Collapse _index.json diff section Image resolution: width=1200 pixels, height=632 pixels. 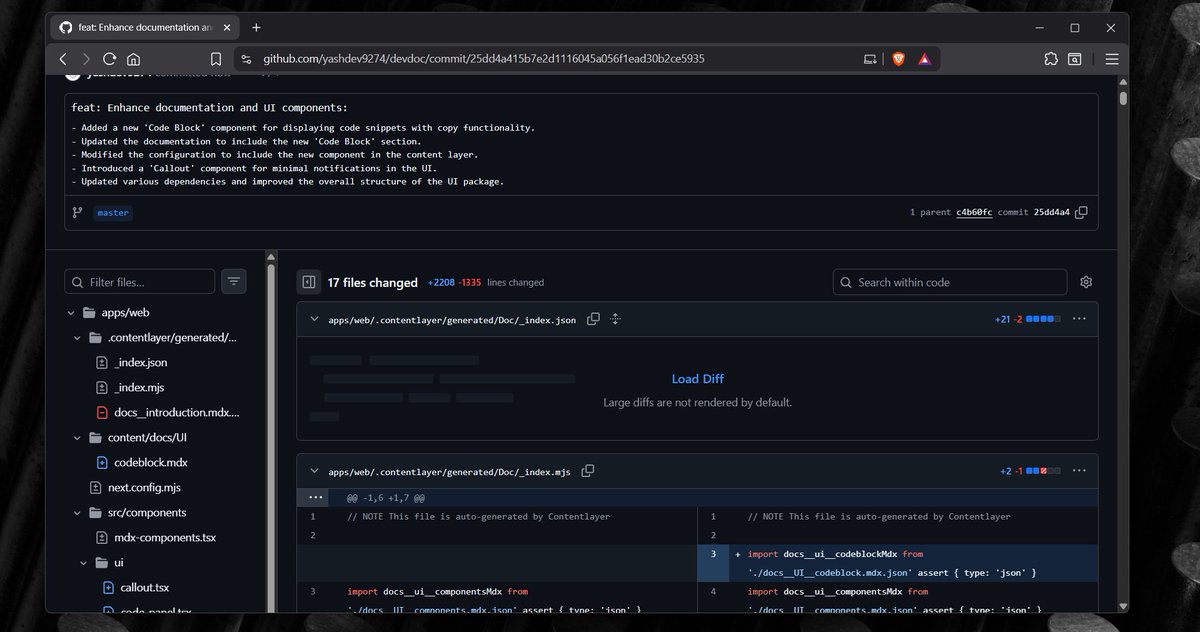coord(314,320)
